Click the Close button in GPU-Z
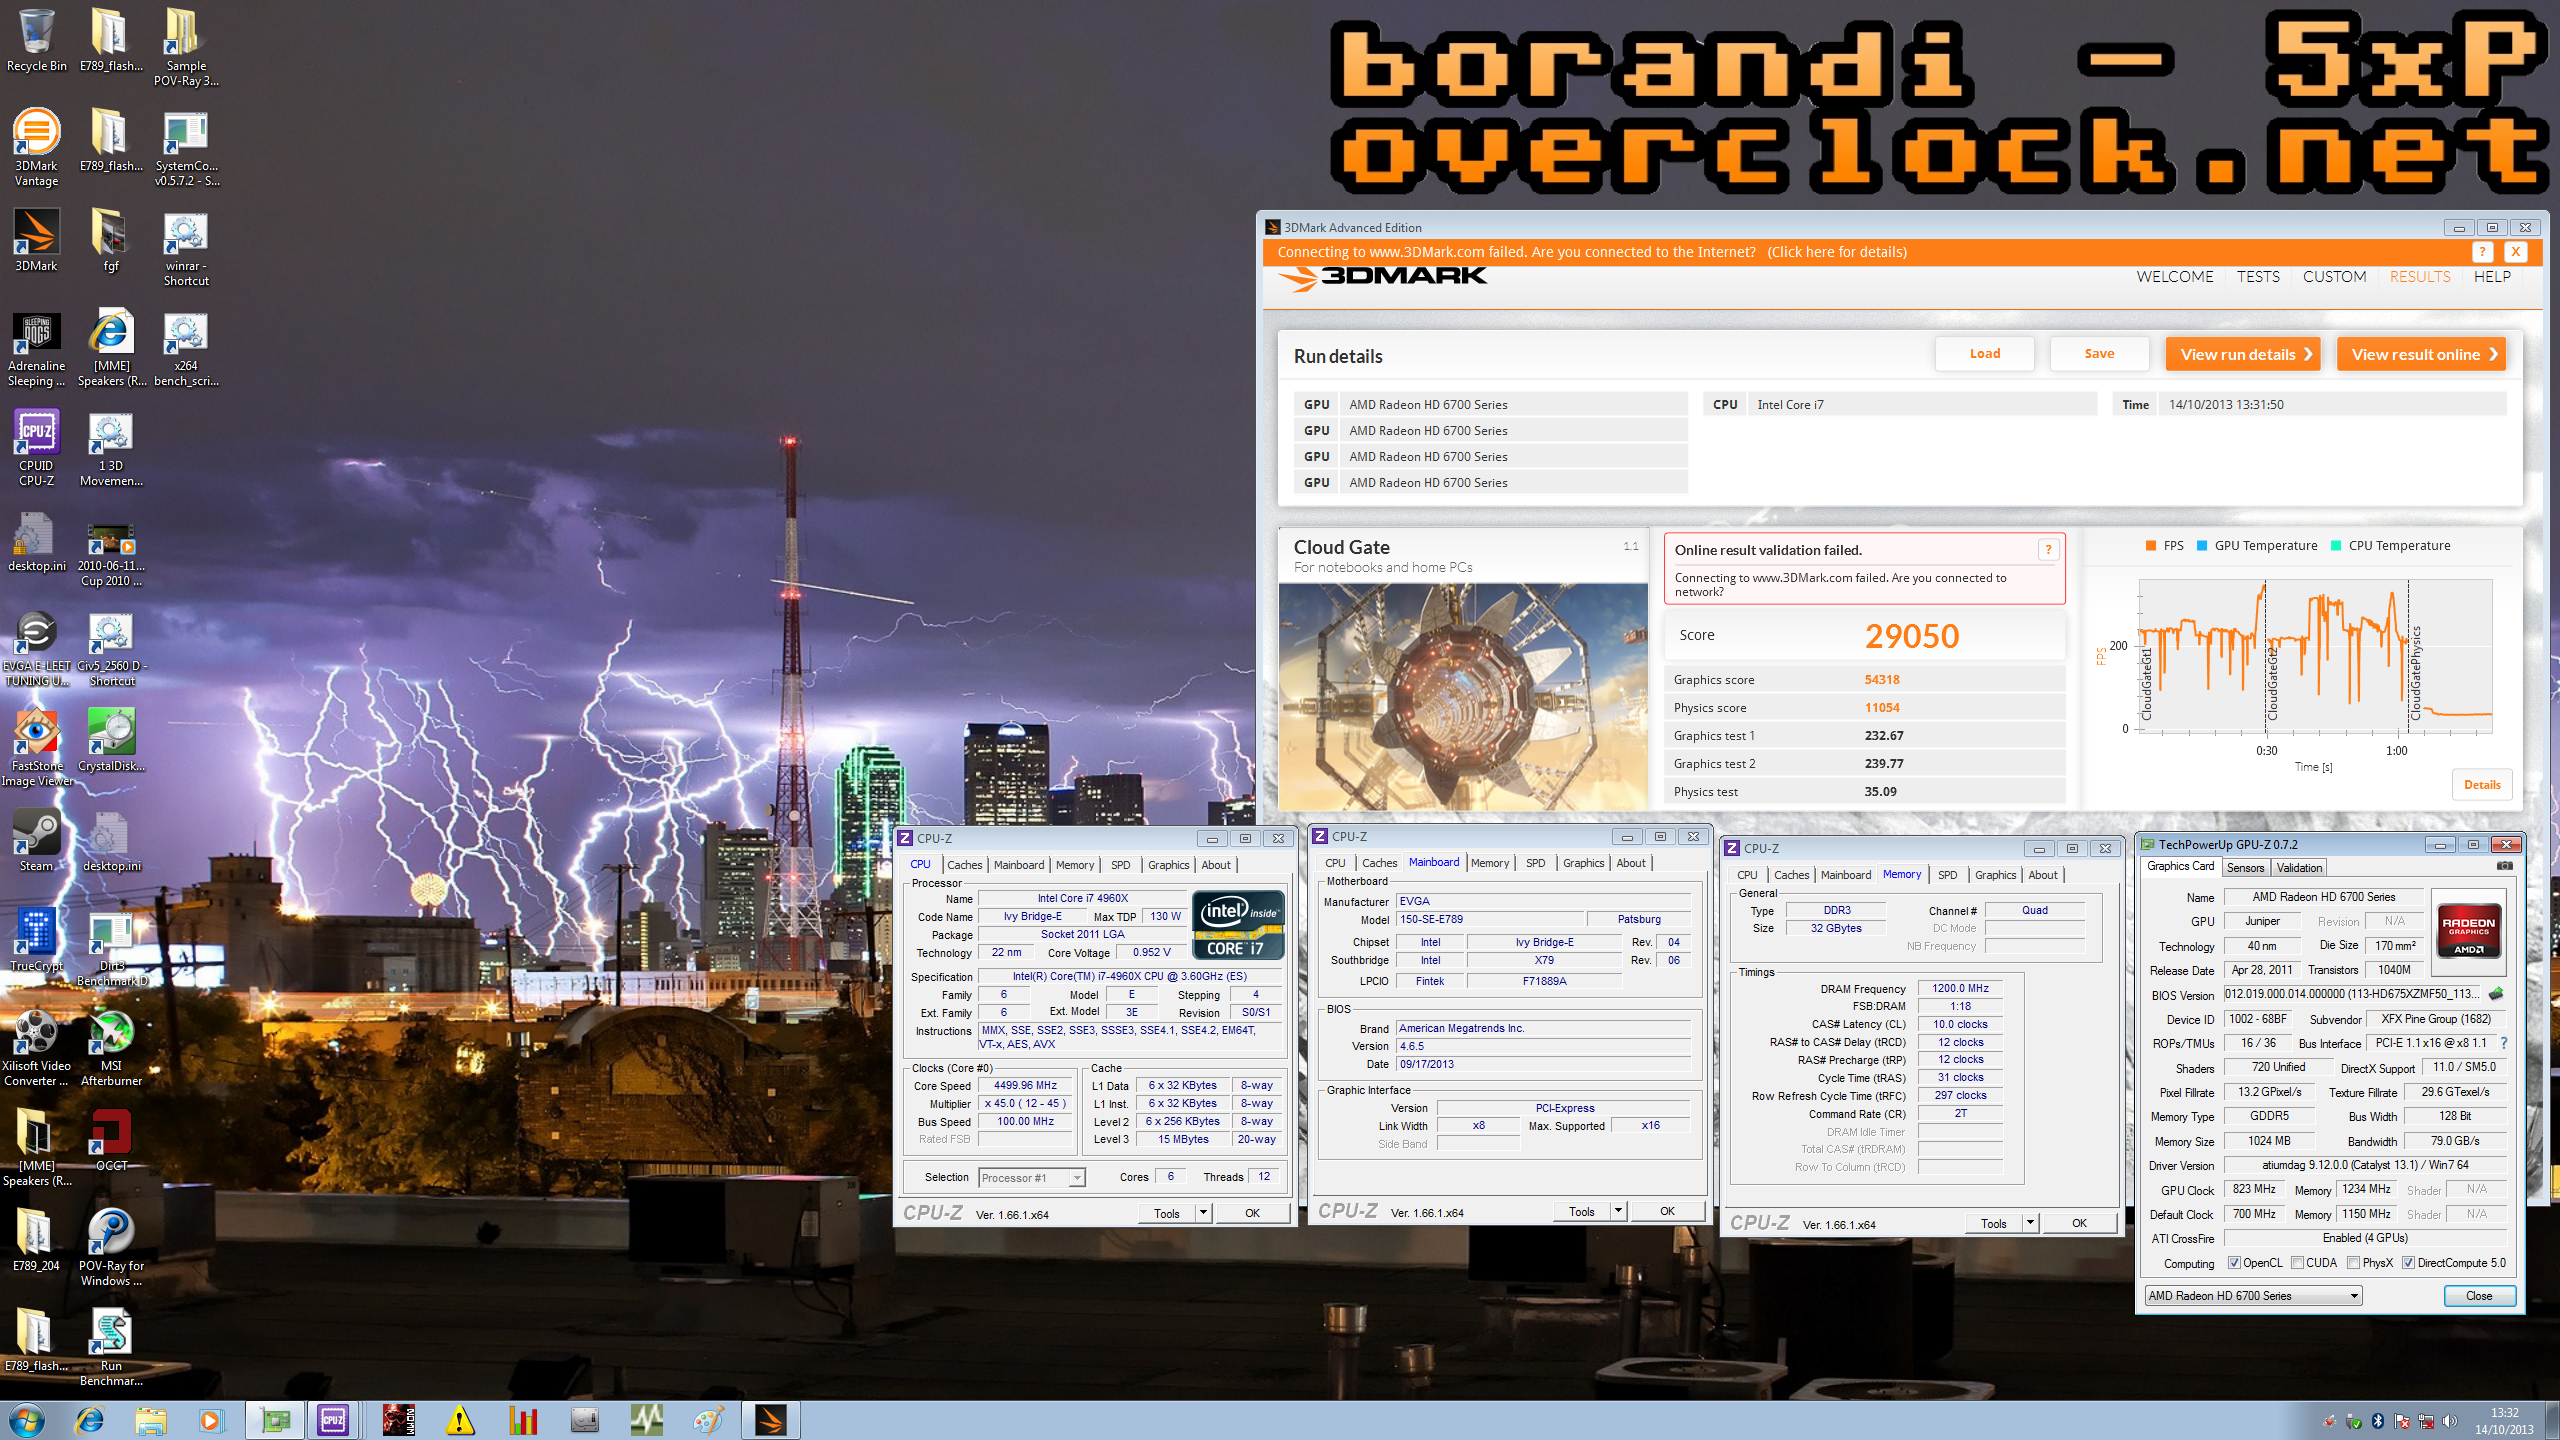 (2479, 1296)
